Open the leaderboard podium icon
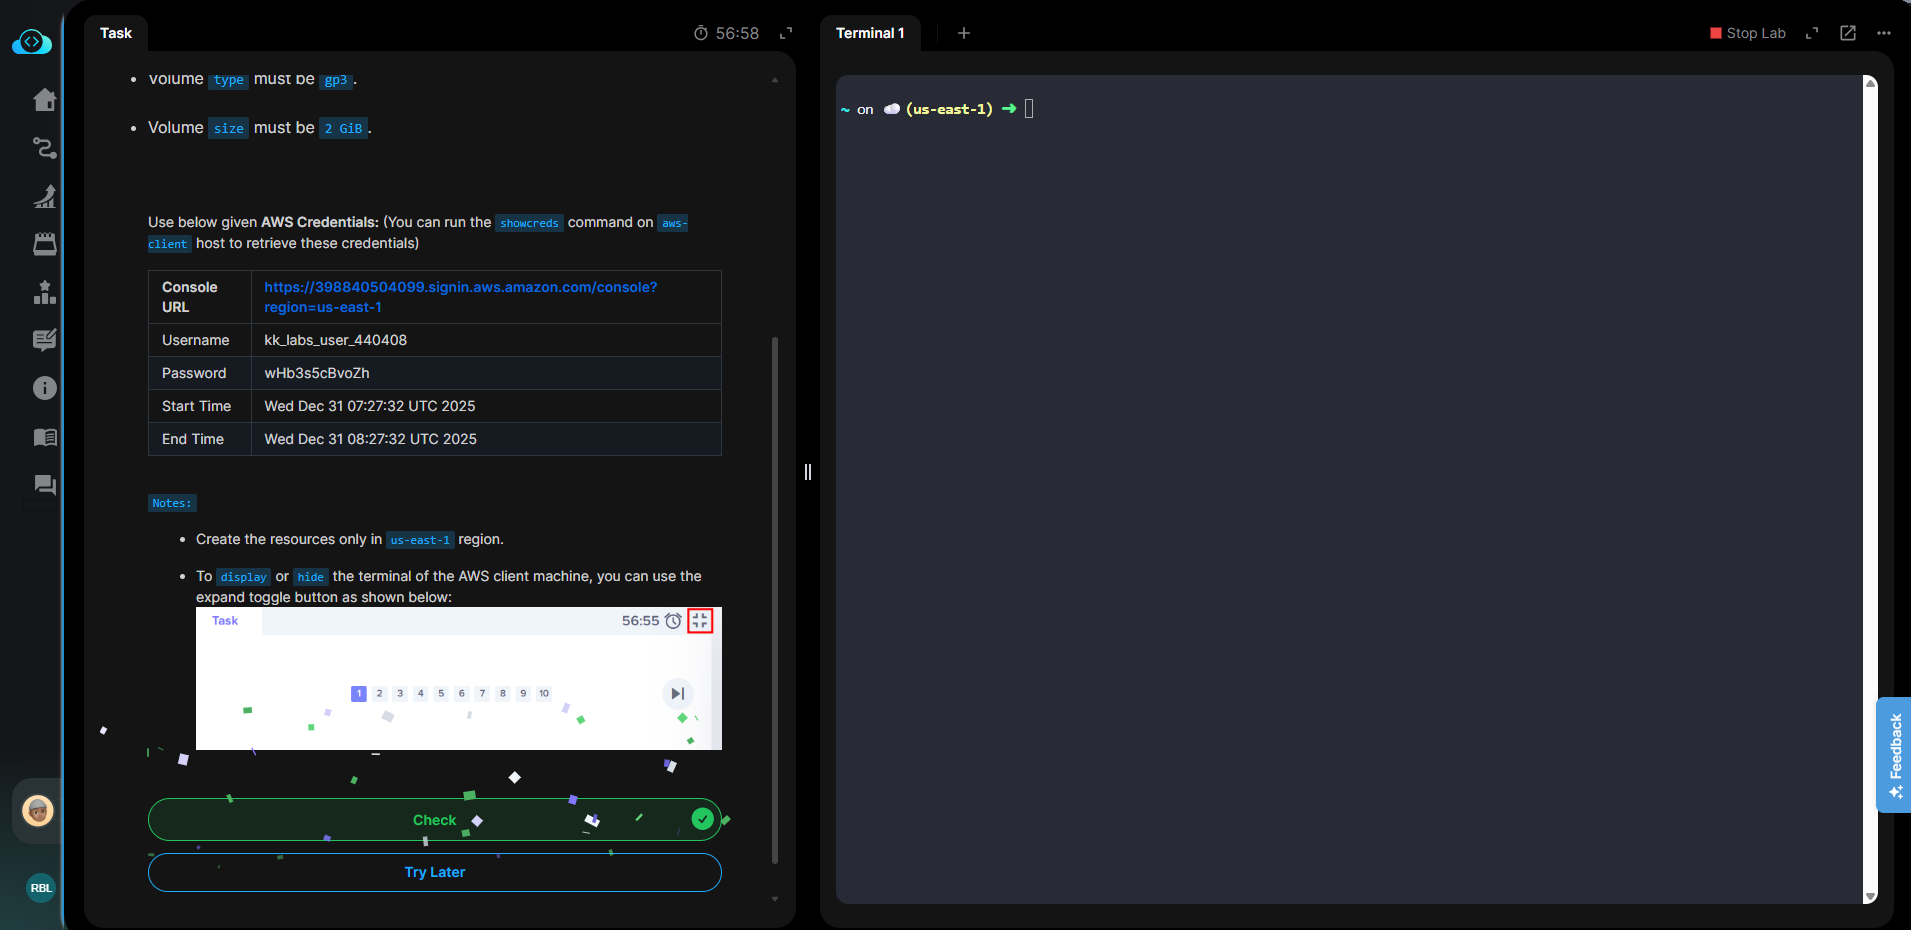Viewport: 1911px width, 930px height. click(x=45, y=292)
